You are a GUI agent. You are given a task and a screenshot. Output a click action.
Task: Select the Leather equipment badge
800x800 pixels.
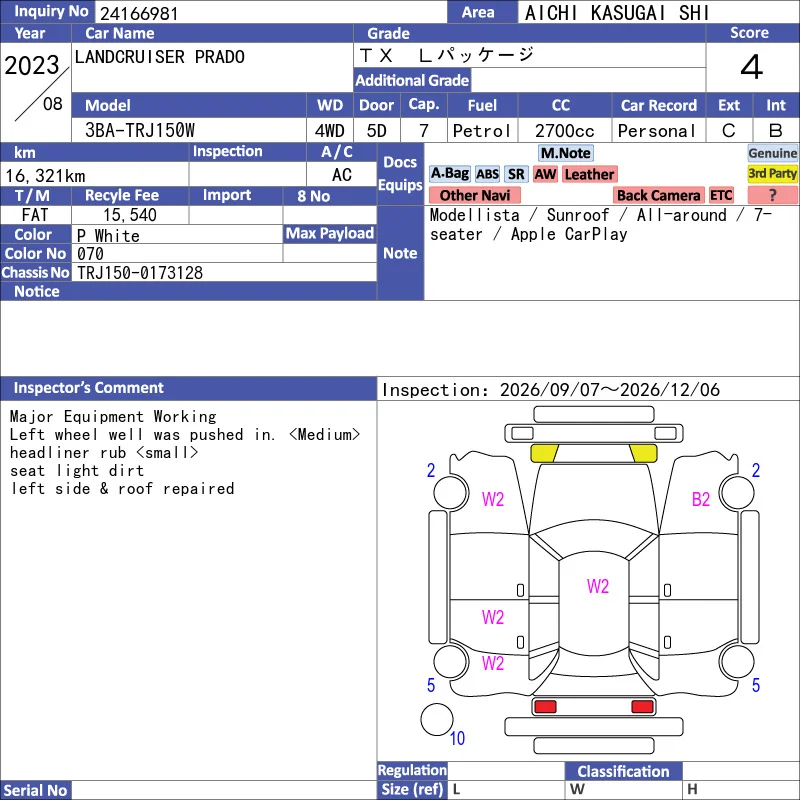tap(589, 174)
